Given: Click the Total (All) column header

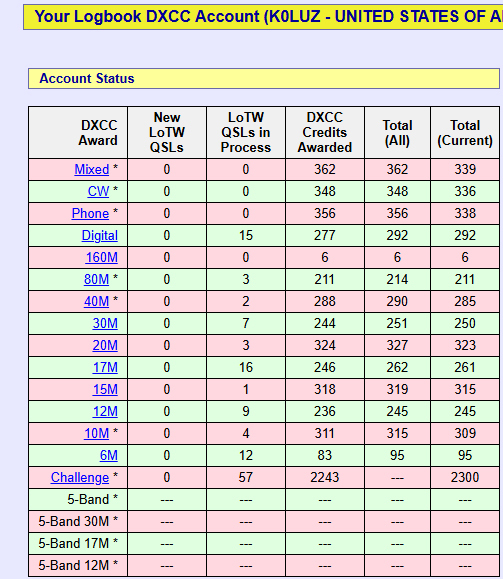Looking at the screenshot, I should point(397,133).
